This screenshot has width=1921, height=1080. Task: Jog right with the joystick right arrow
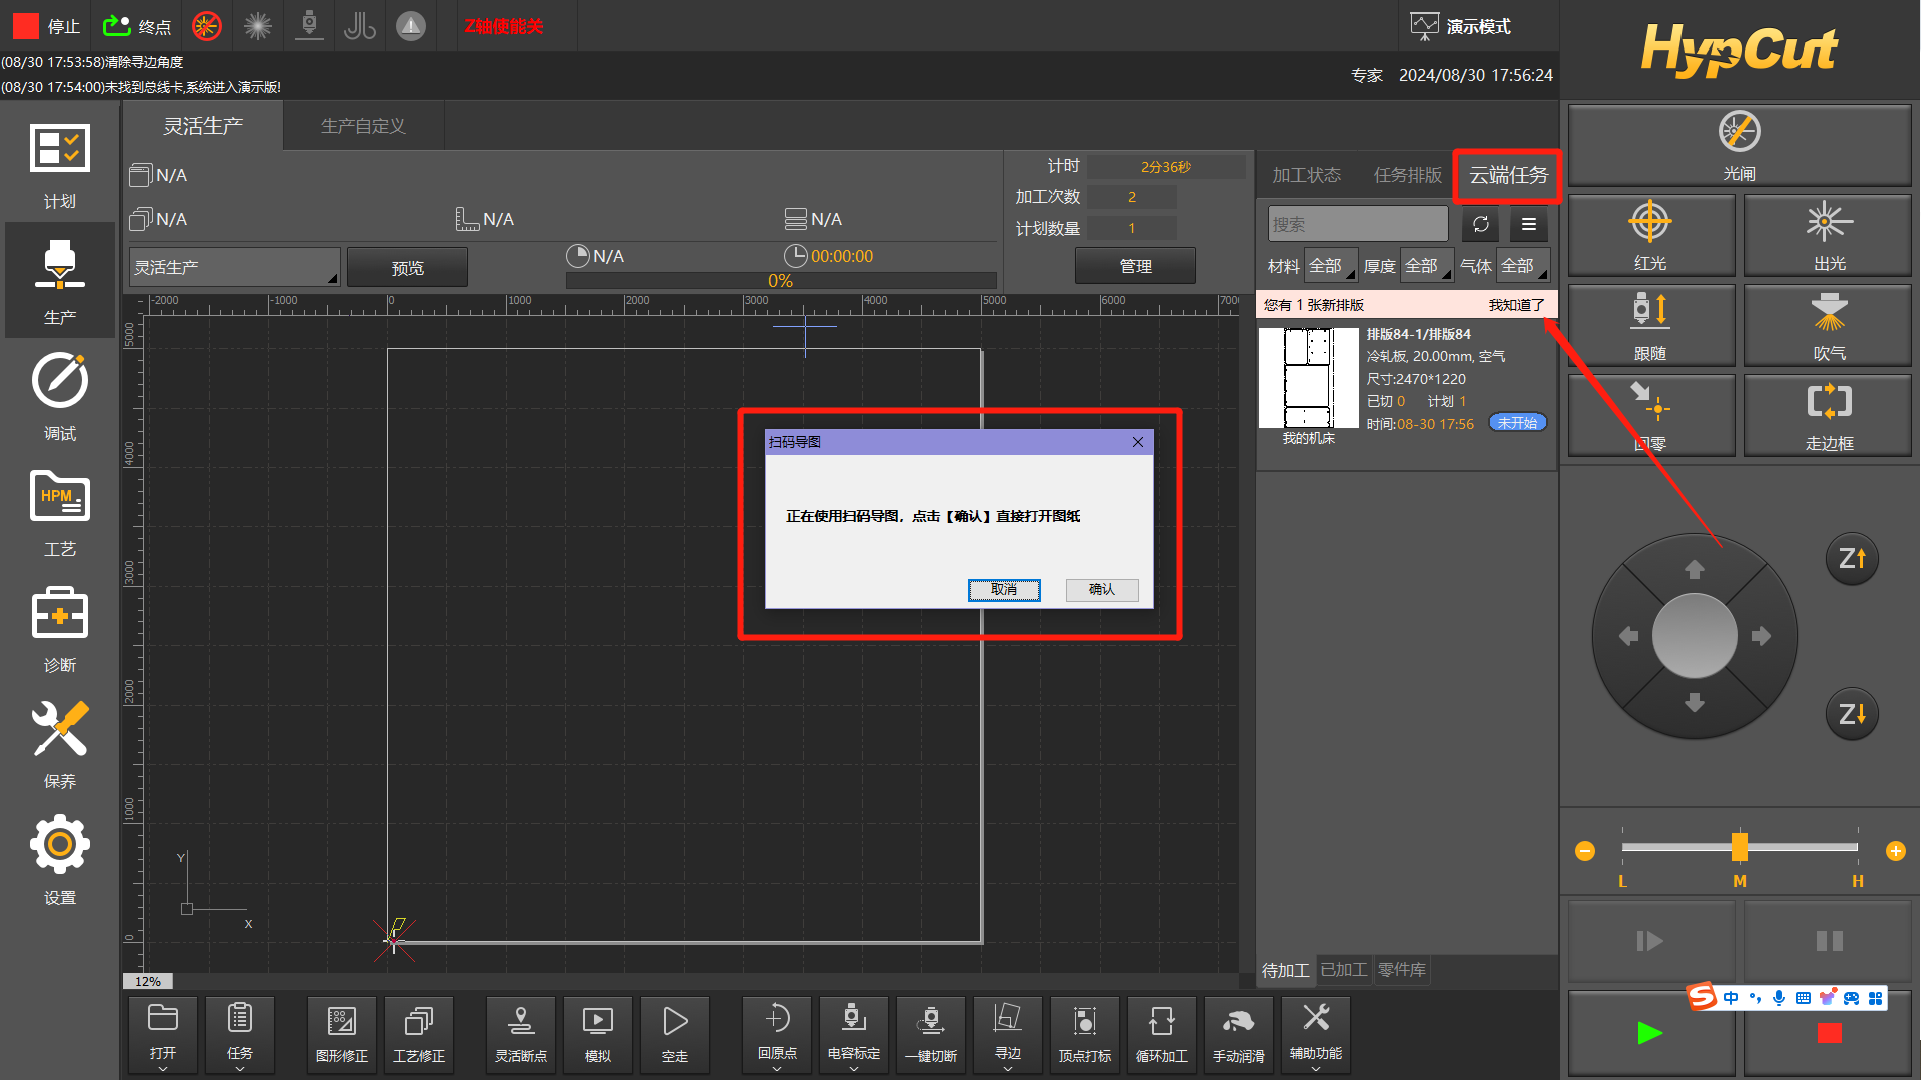coord(1761,636)
